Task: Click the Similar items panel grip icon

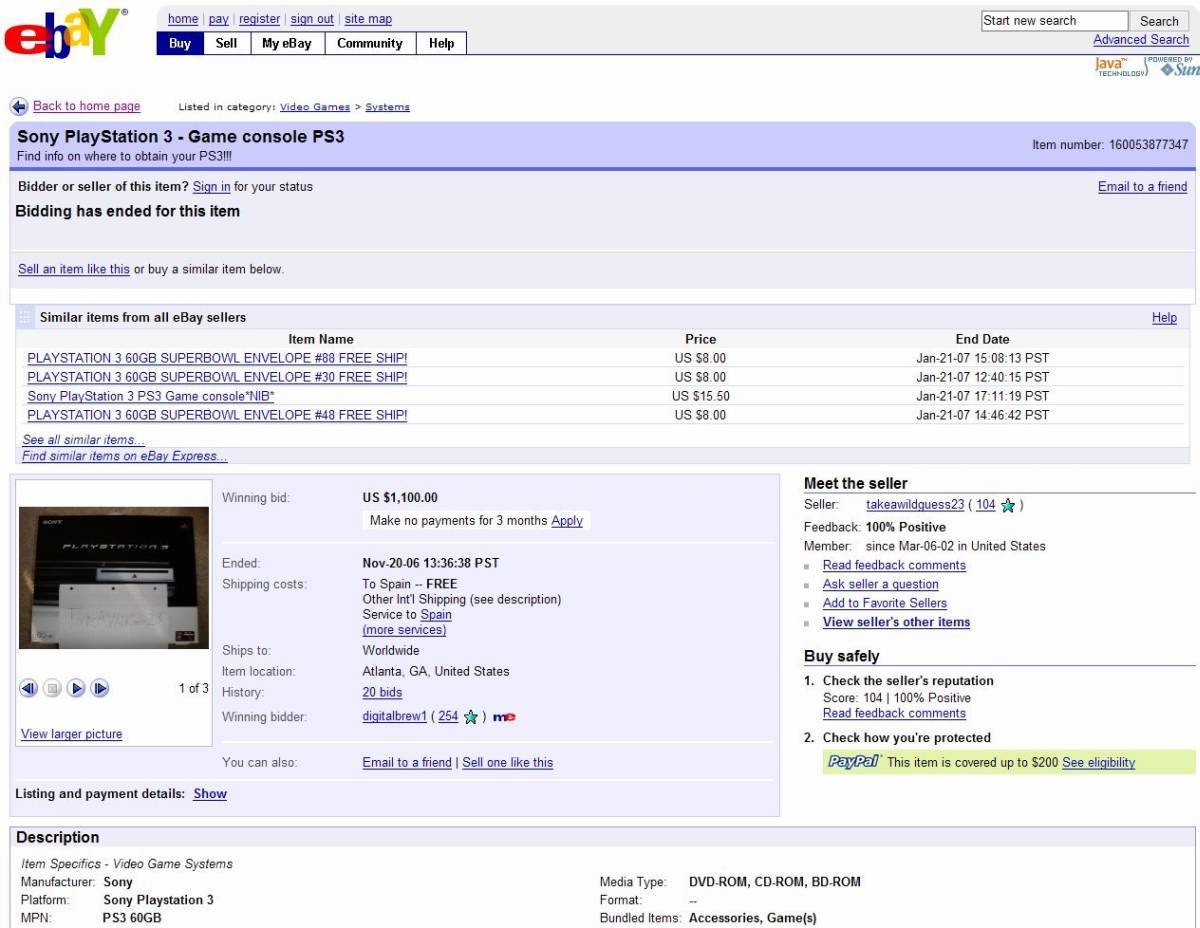Action: click(25, 317)
